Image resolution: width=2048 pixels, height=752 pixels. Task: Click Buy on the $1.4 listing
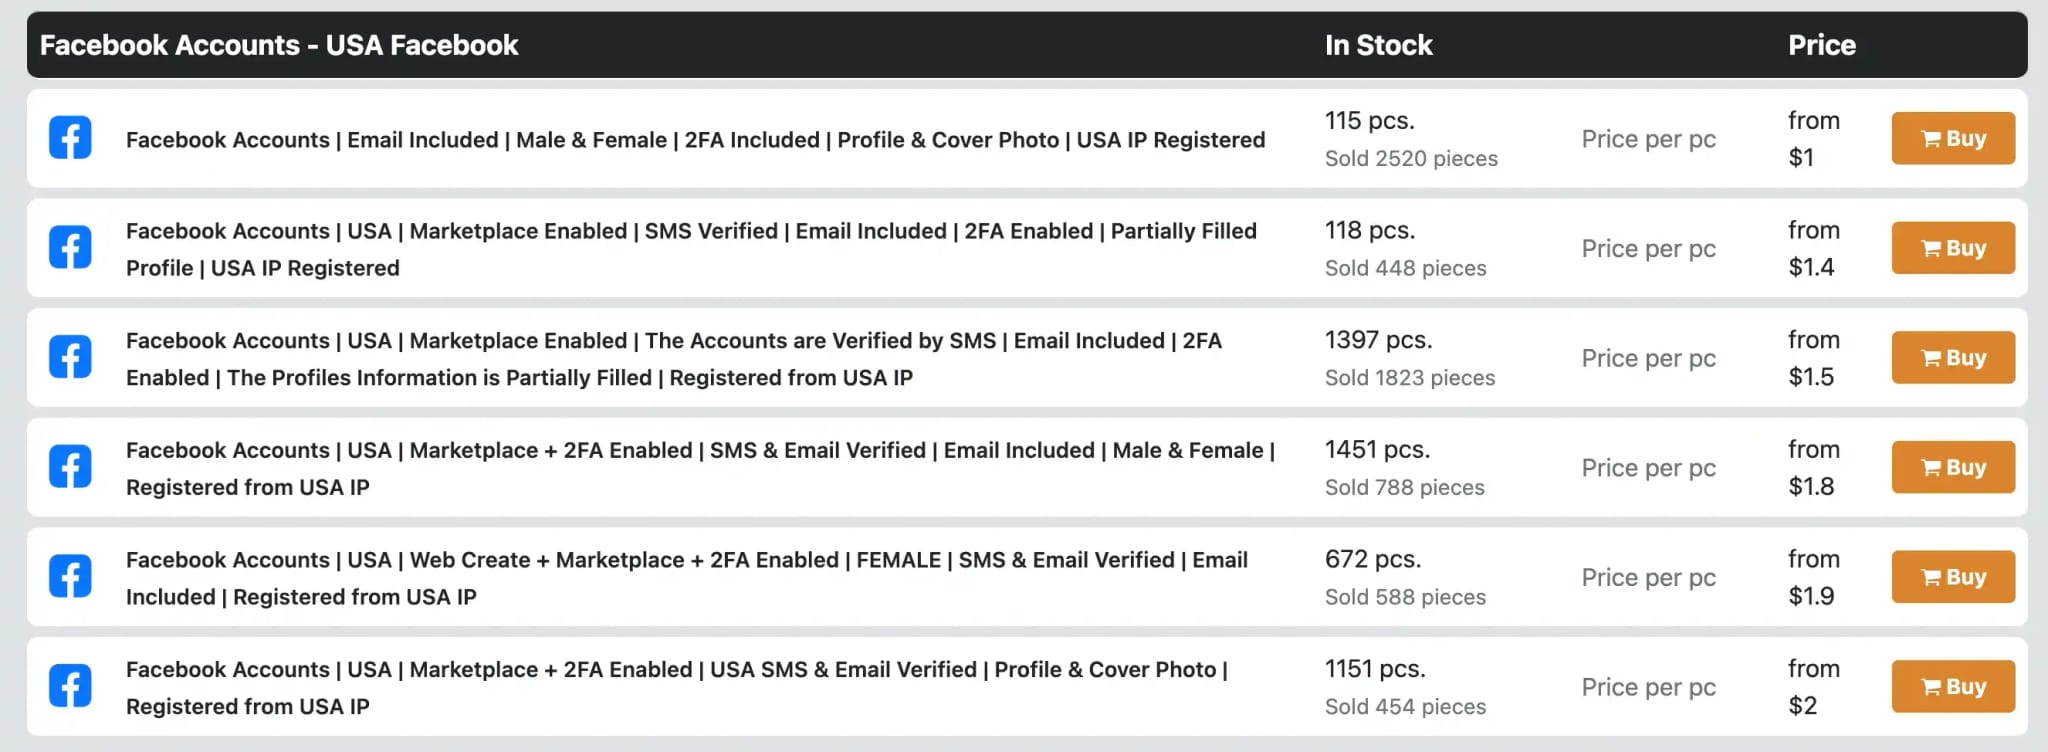1953,248
